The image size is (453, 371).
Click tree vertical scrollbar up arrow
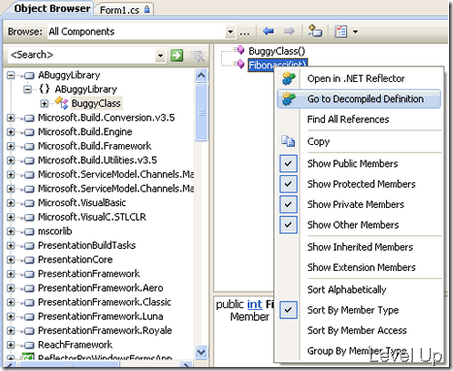point(201,75)
